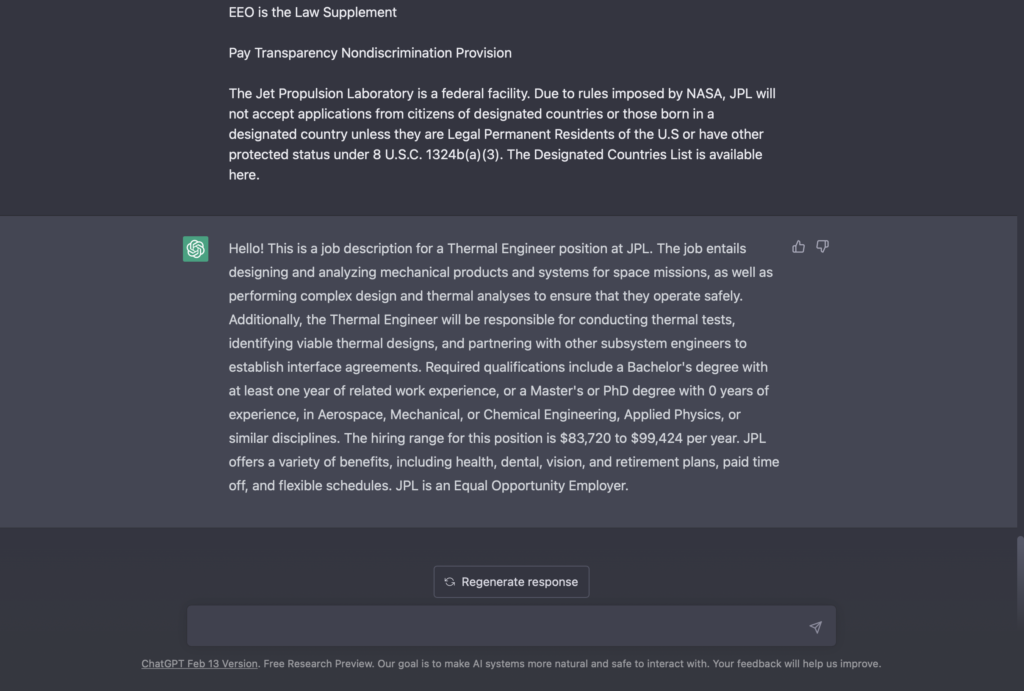Open the ChatGPT Feb 13 Version link
1024x691 pixels.
(x=199, y=664)
